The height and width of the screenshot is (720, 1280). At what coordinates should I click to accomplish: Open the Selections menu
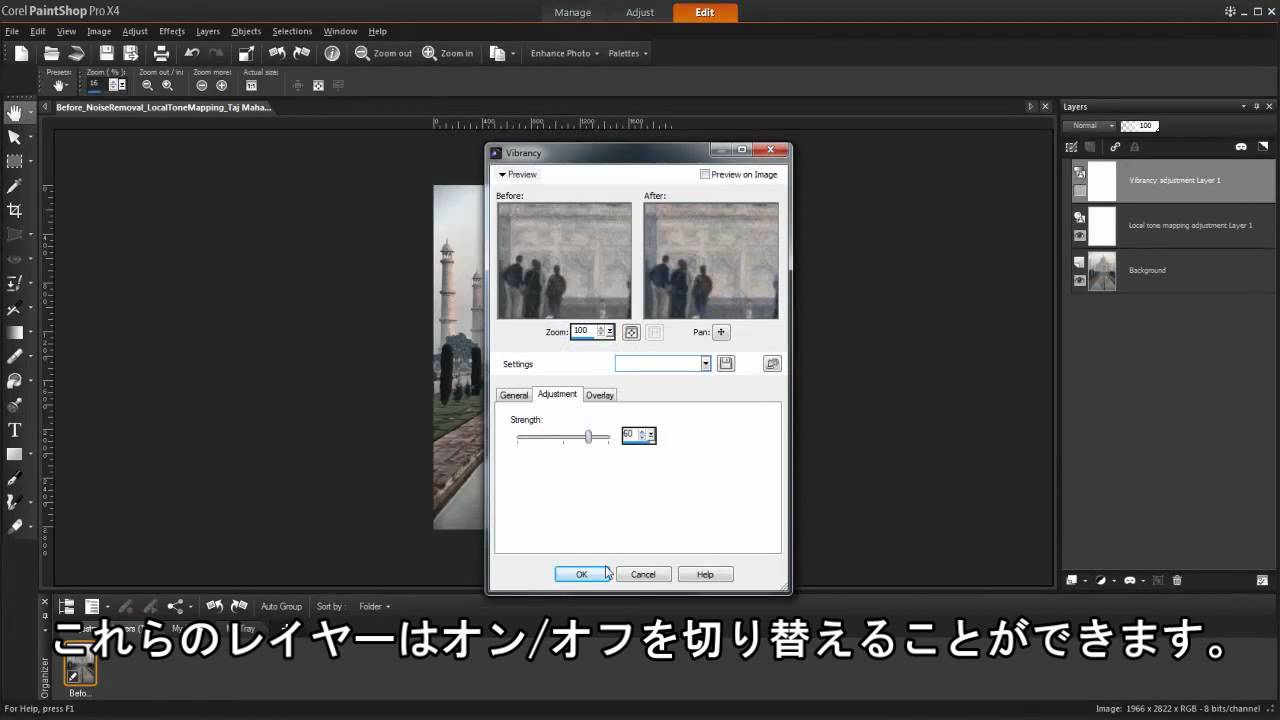click(292, 31)
